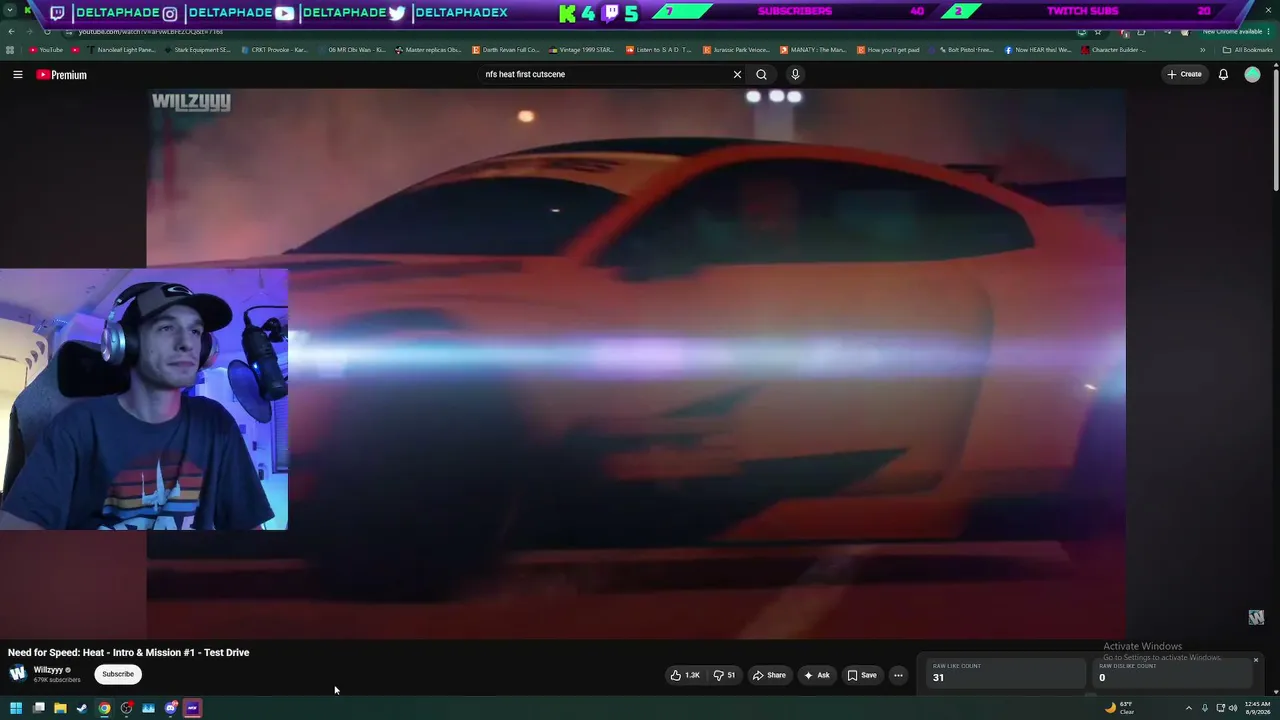Click the video title text
The height and width of the screenshot is (720, 1280).
pyautogui.click(x=129, y=652)
